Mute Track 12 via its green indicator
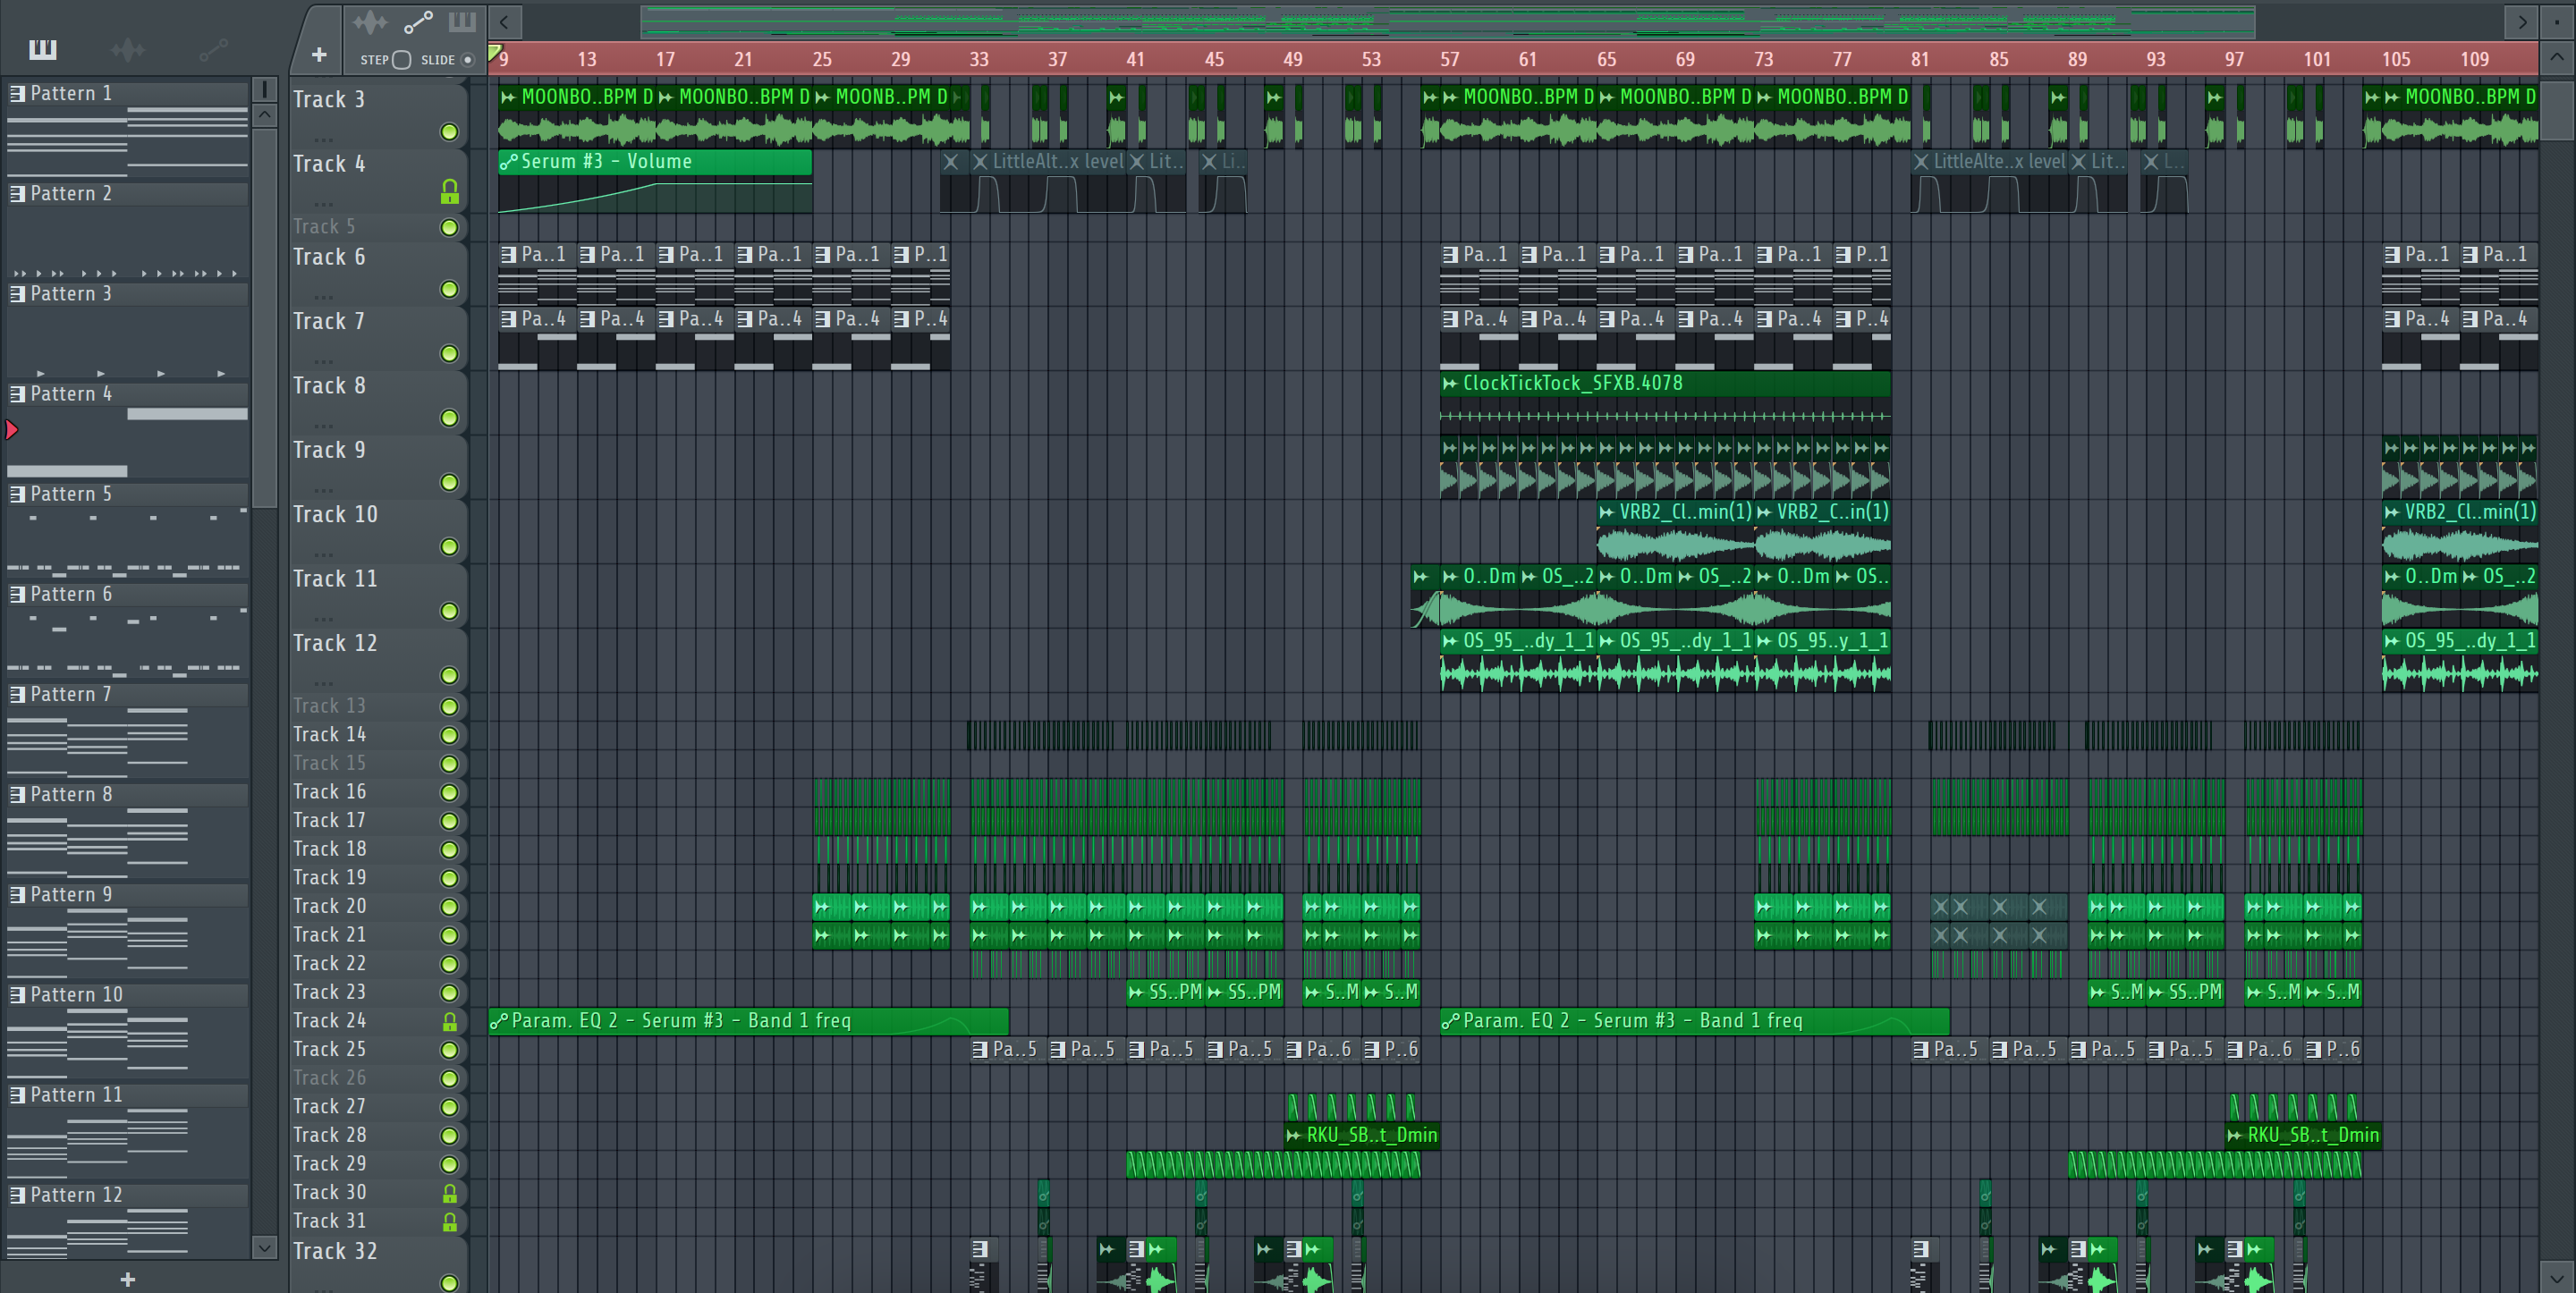Image resolution: width=2576 pixels, height=1293 pixels. pos(449,676)
